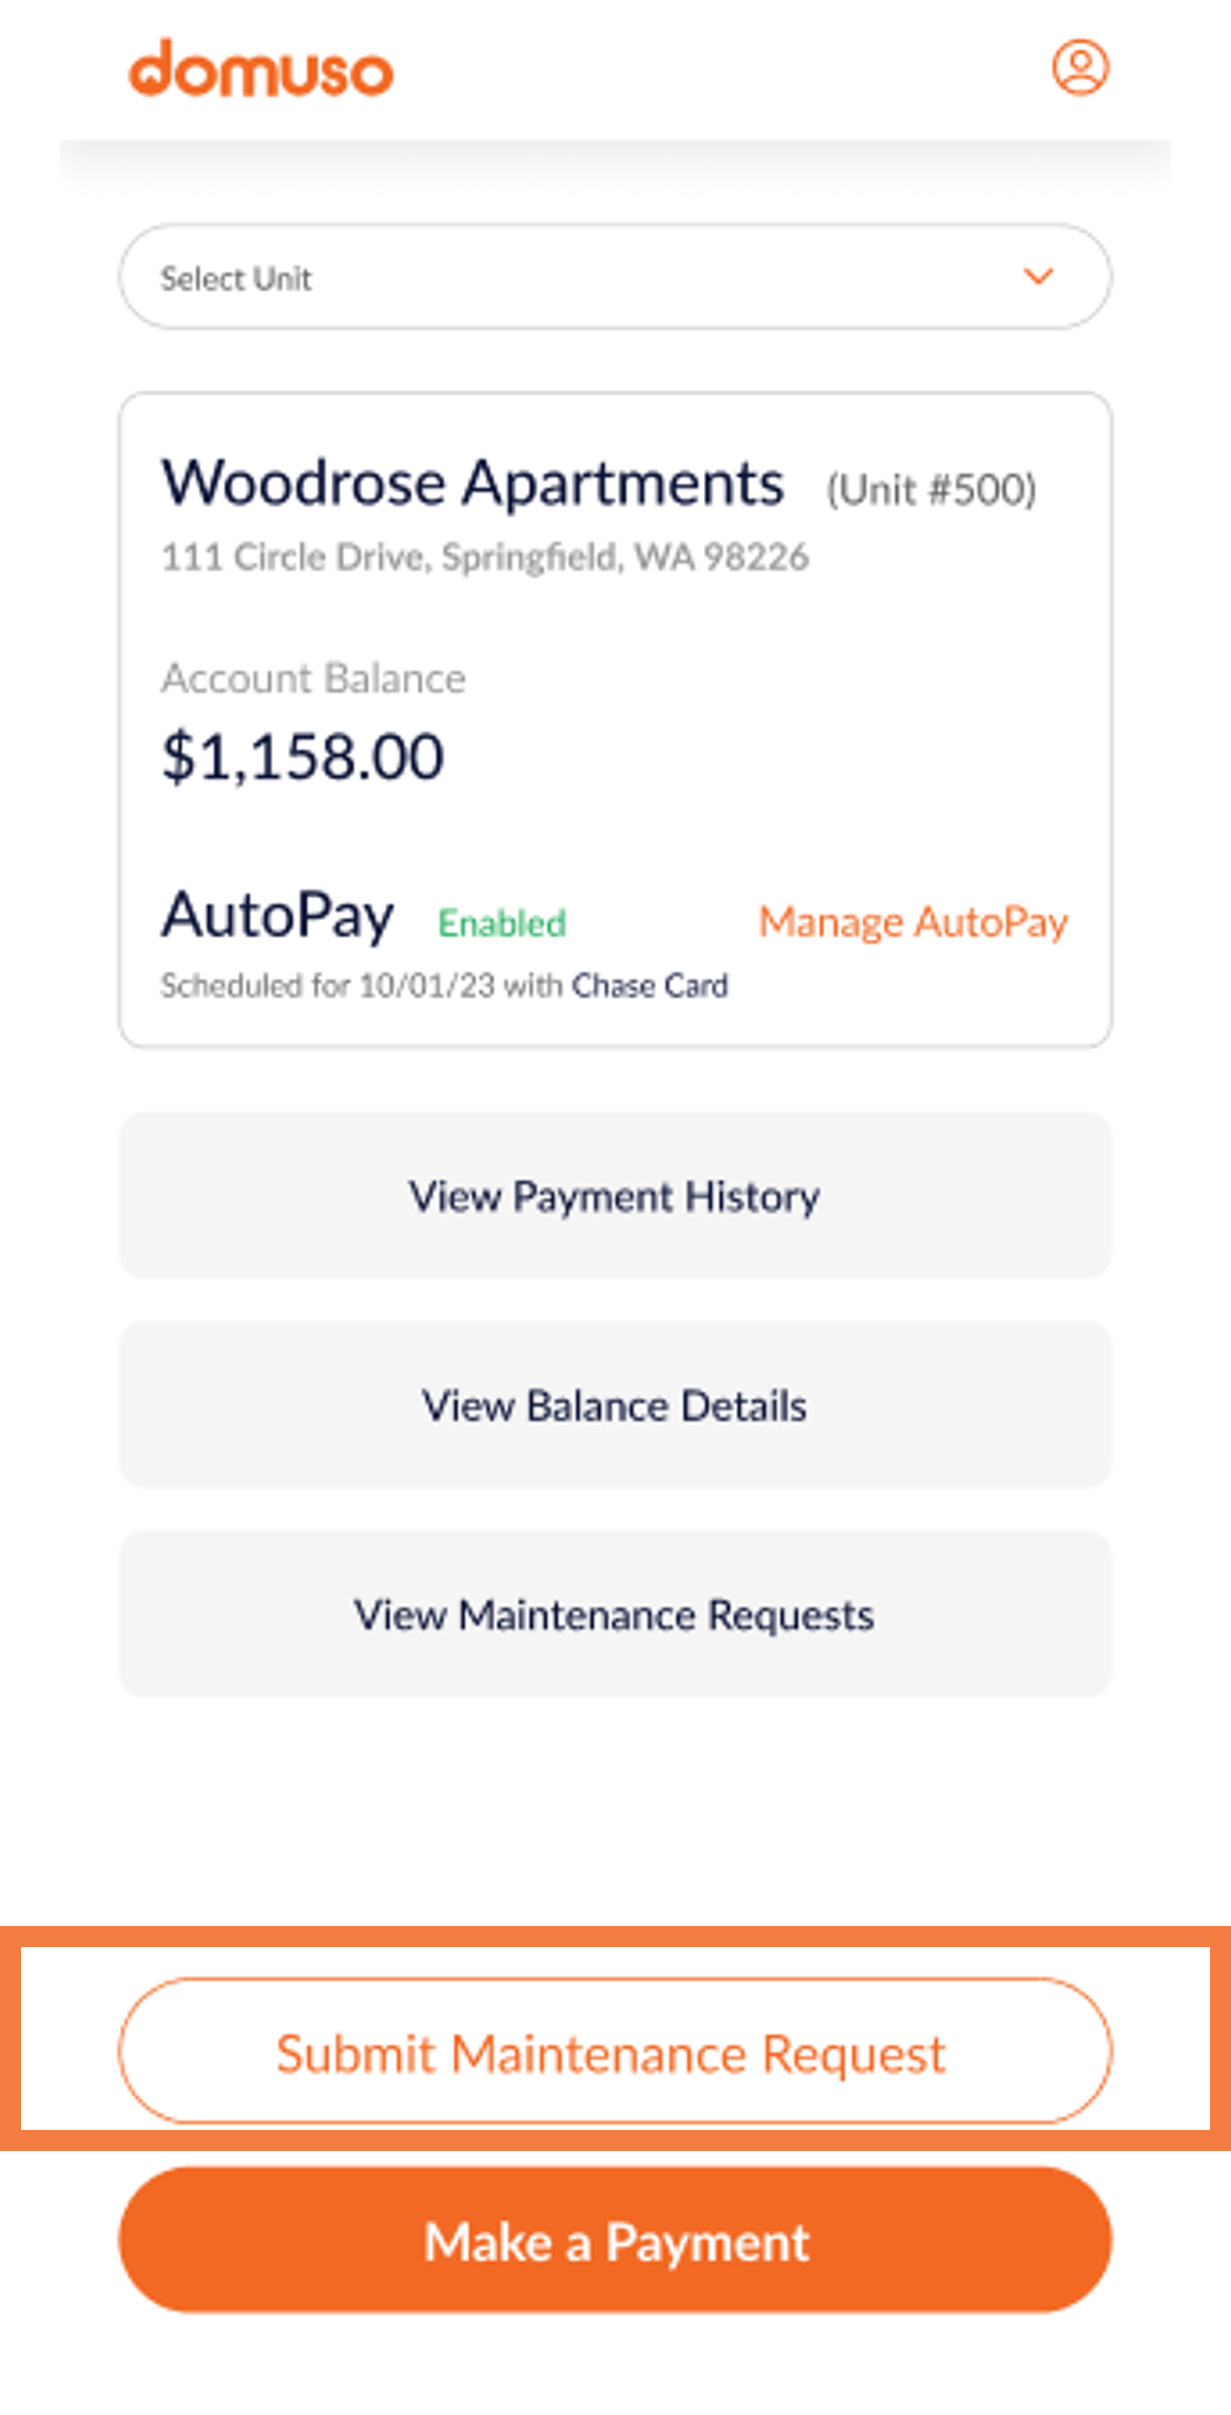The width and height of the screenshot is (1231, 2415).
Task: Click the Account Balance amount
Action: (302, 757)
